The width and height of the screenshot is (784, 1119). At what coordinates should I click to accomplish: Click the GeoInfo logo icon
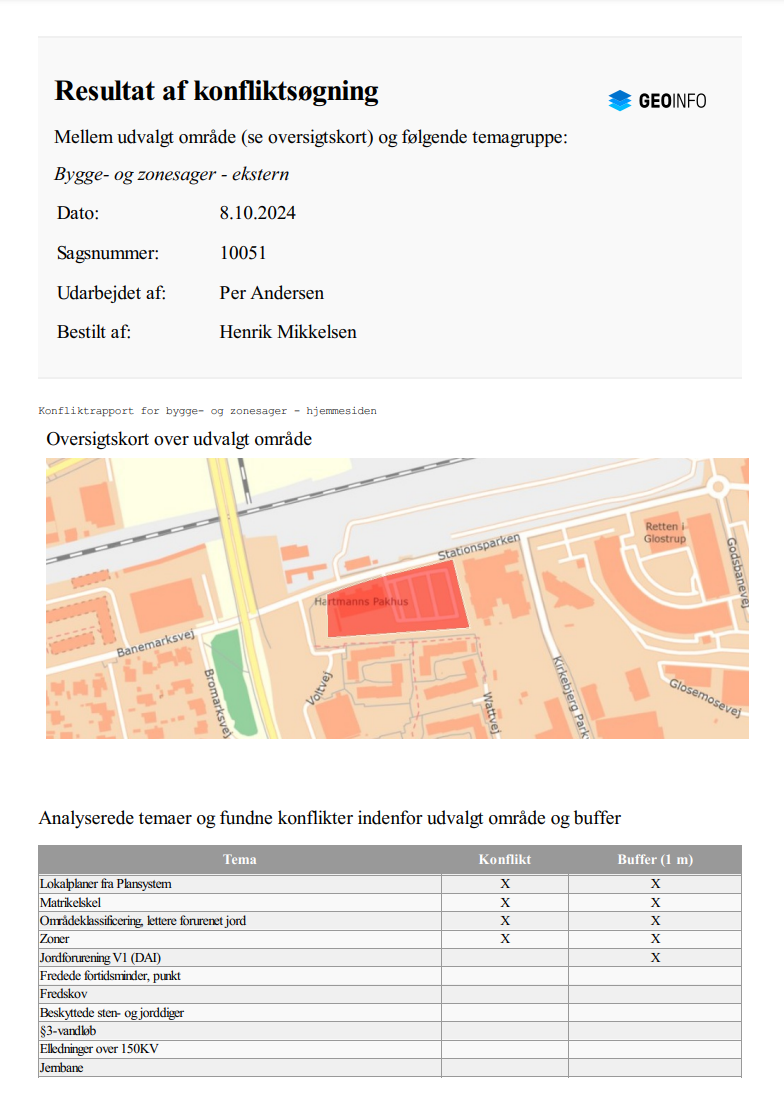pyautogui.click(x=620, y=101)
